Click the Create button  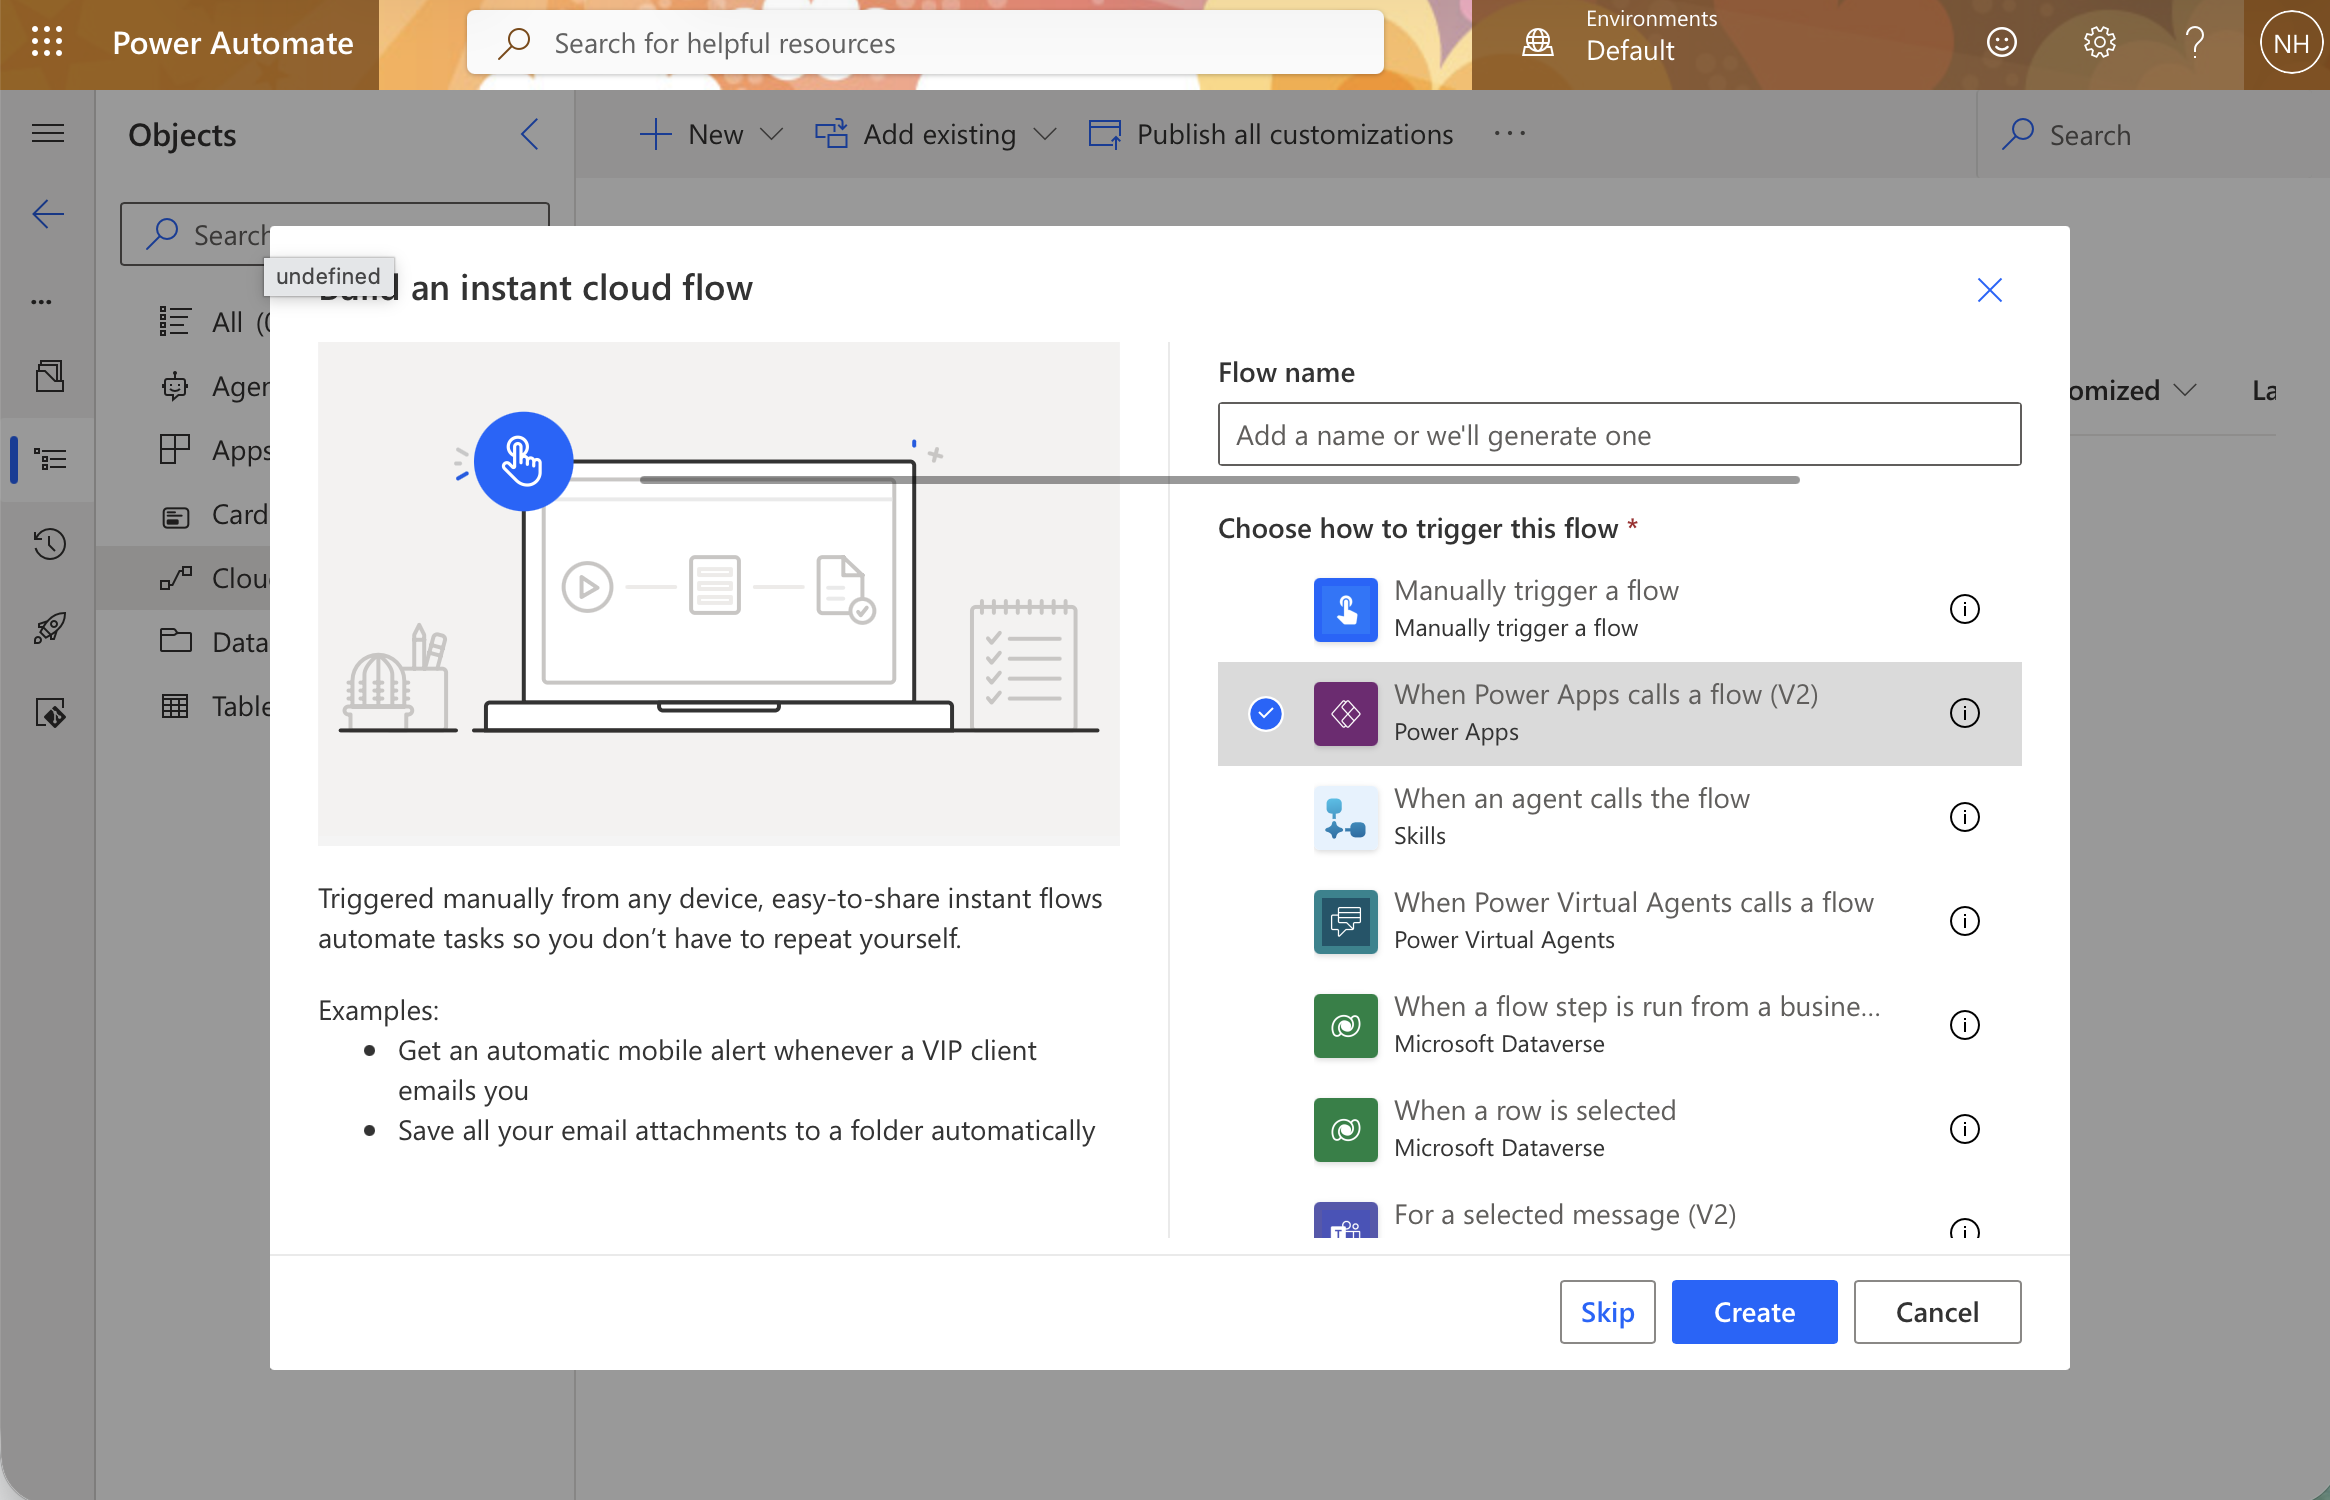(x=1754, y=1312)
